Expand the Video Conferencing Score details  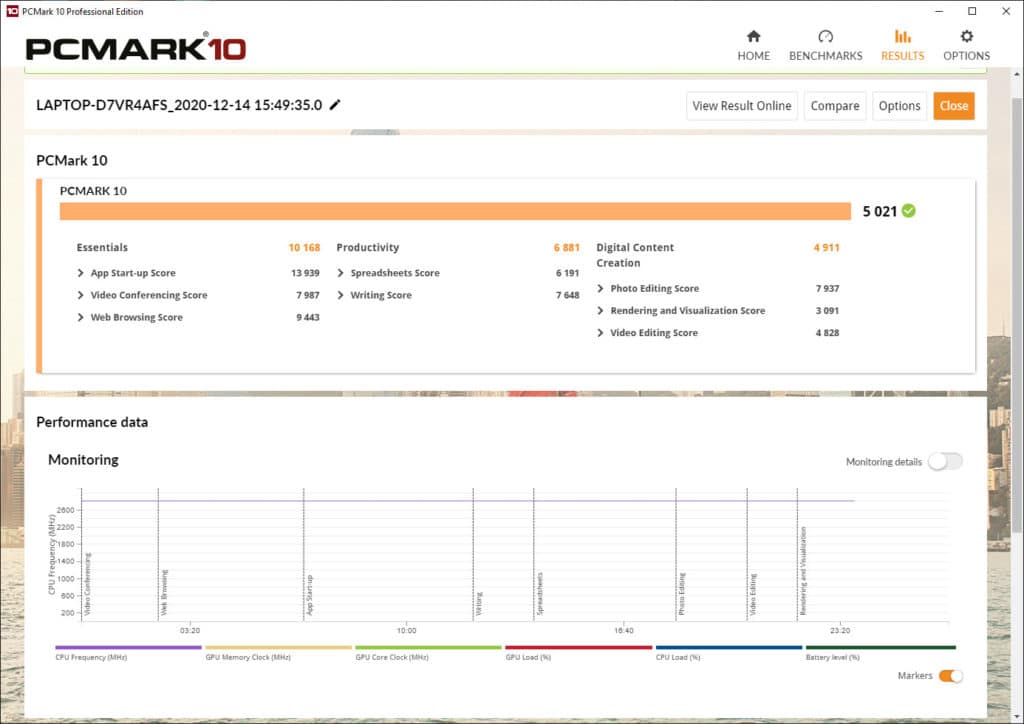(x=80, y=295)
